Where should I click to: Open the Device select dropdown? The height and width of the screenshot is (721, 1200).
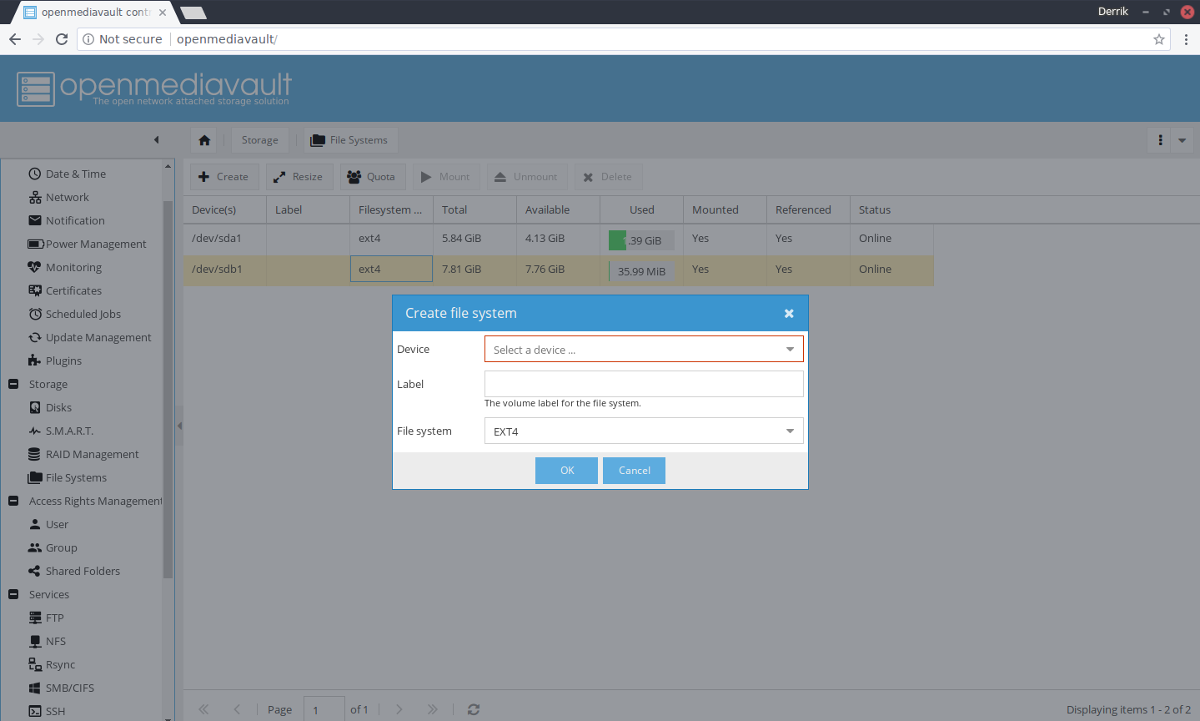[x=644, y=349]
